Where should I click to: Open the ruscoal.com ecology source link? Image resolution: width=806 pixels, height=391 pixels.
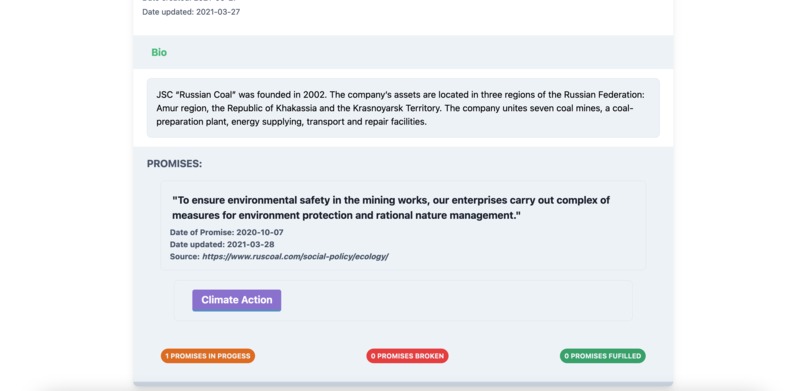coord(295,256)
